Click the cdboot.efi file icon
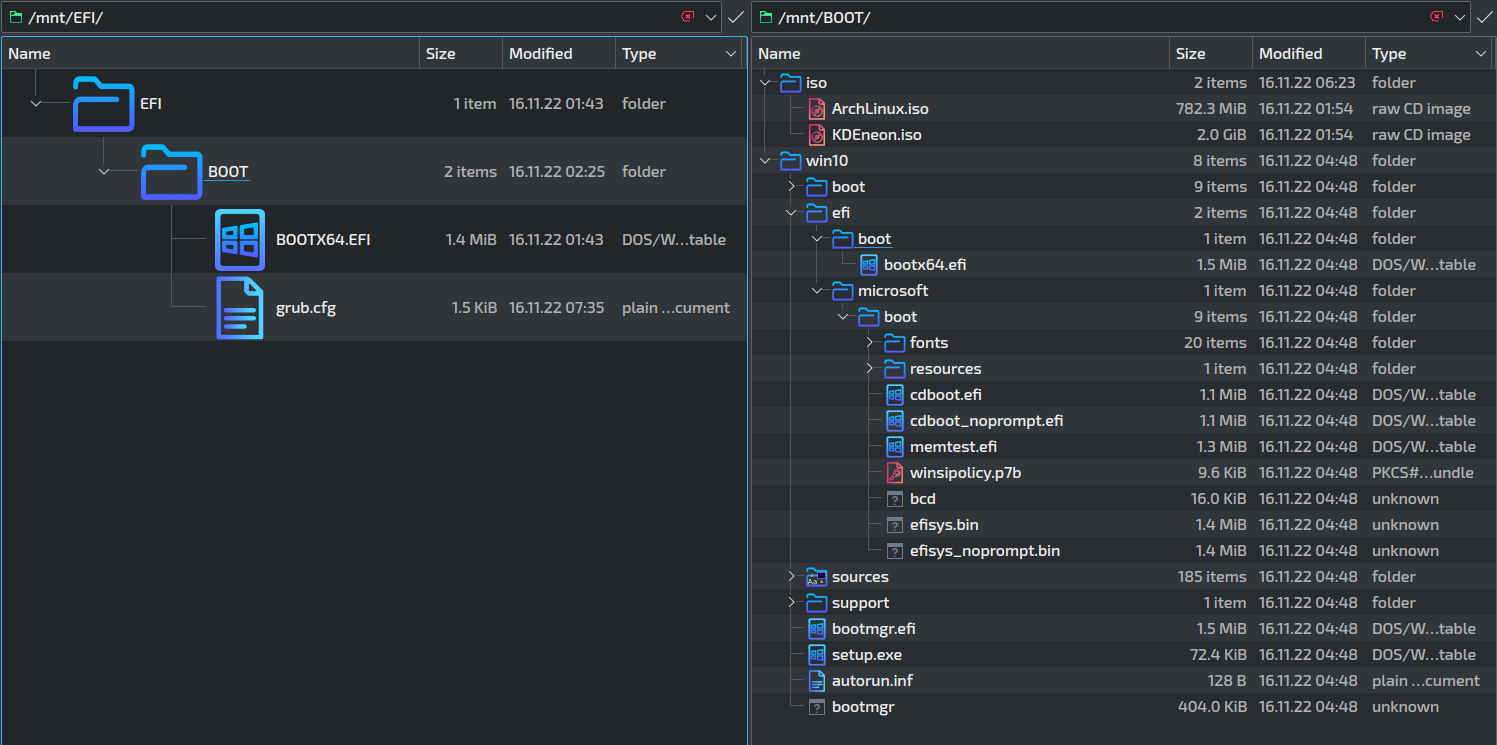Image resolution: width=1497 pixels, height=745 pixels. coord(895,395)
